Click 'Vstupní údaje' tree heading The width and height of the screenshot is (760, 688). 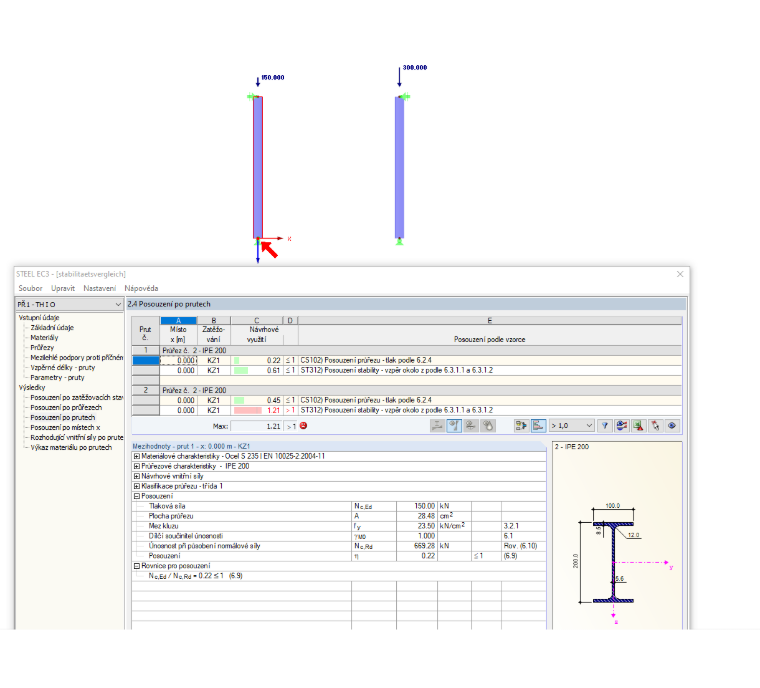(x=39, y=318)
